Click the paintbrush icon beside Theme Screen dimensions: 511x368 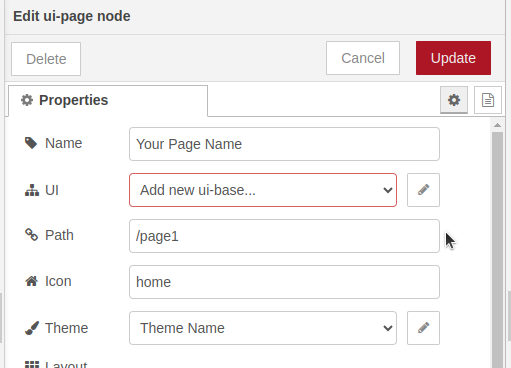click(x=32, y=328)
